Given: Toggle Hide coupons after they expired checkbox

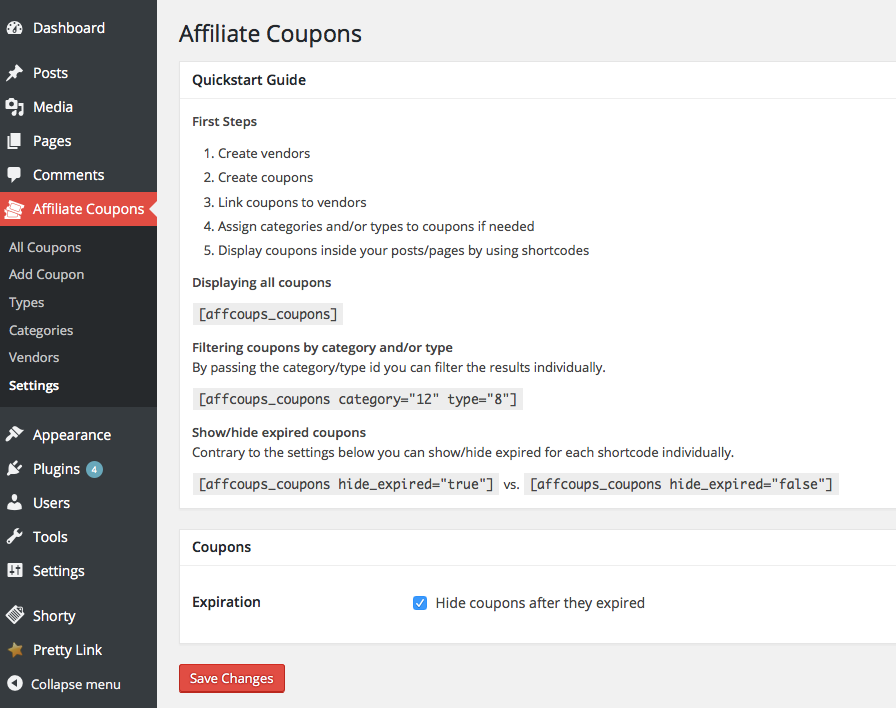Looking at the screenshot, I should pos(420,603).
